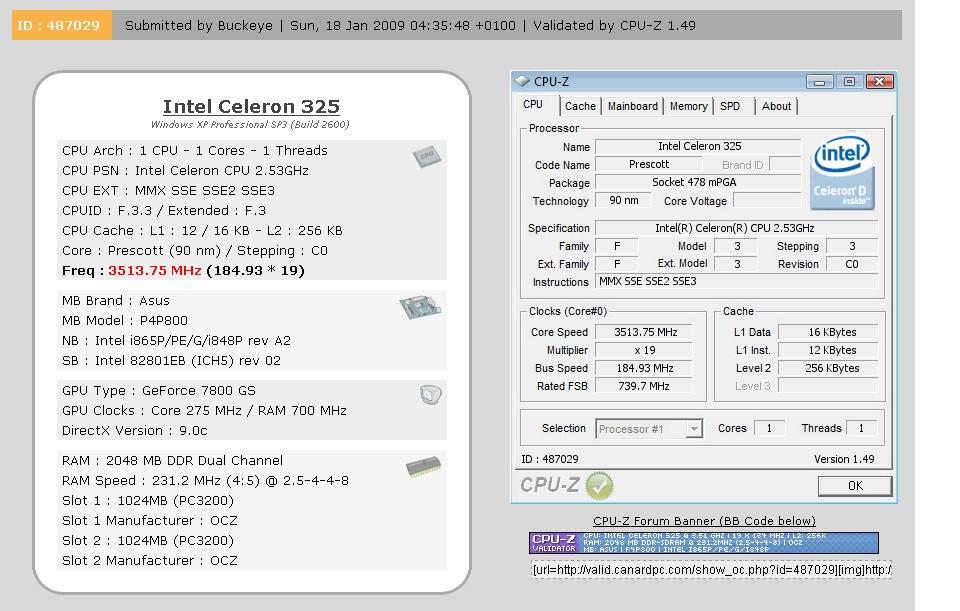The width and height of the screenshot is (960, 611).
Task: Switch to the CPU tab
Action: 533,105
